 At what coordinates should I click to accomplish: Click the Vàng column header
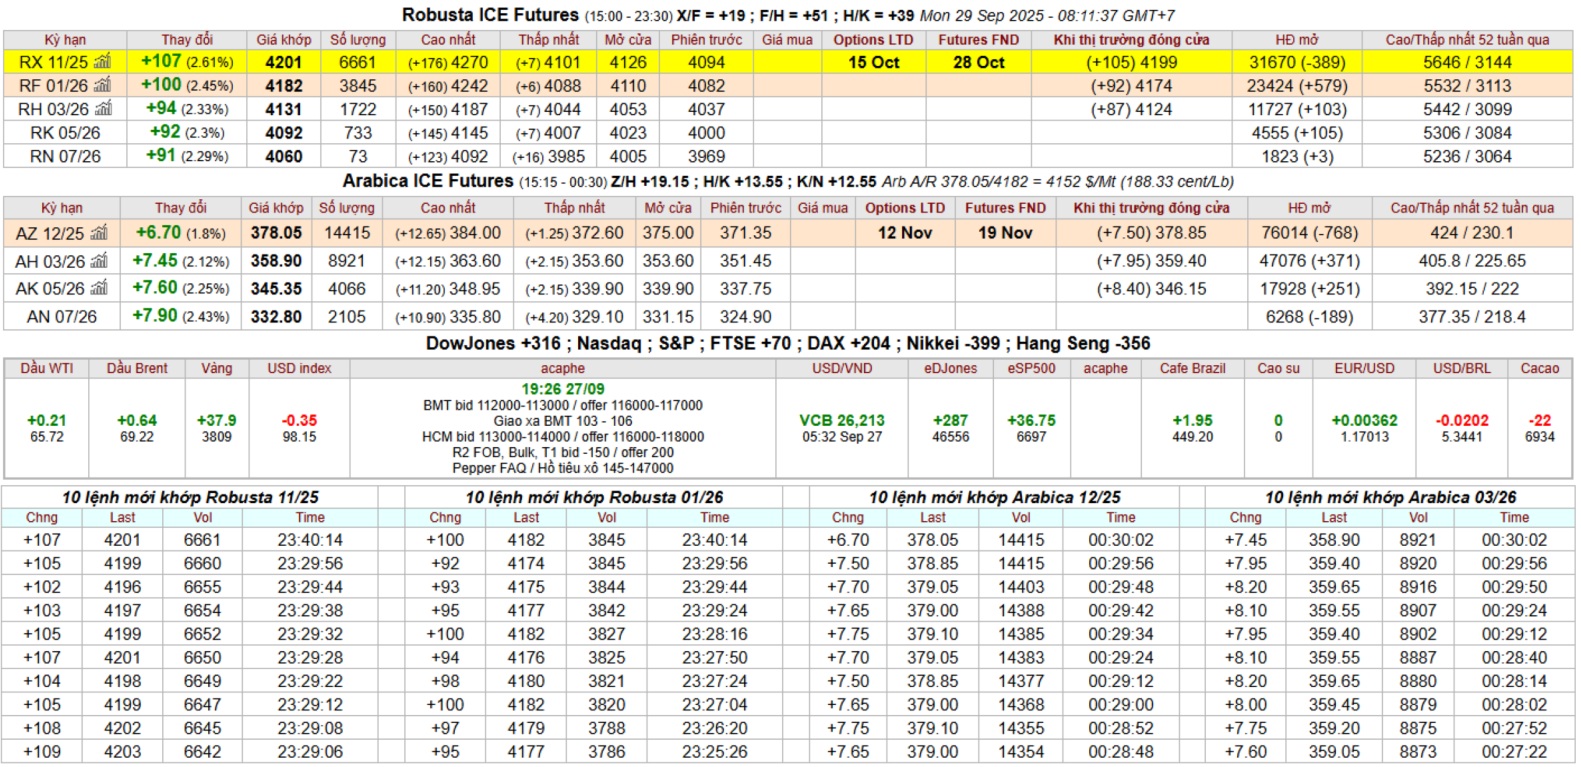216,368
